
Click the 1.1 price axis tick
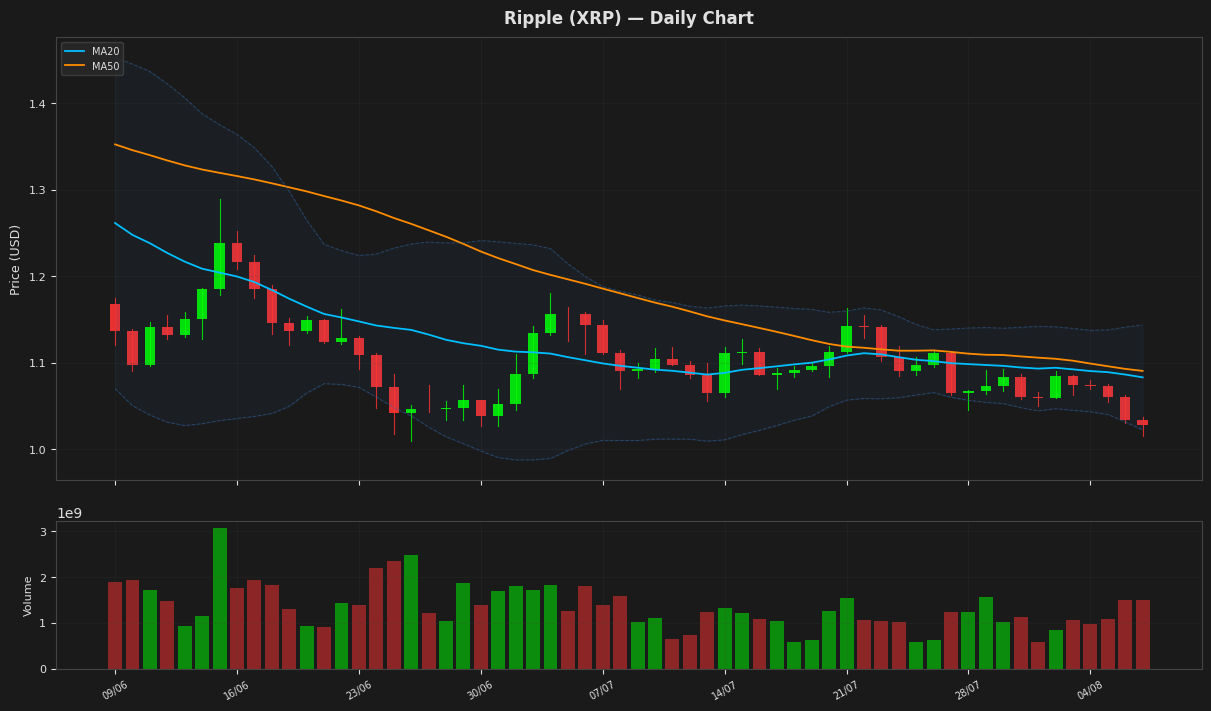click(x=40, y=363)
